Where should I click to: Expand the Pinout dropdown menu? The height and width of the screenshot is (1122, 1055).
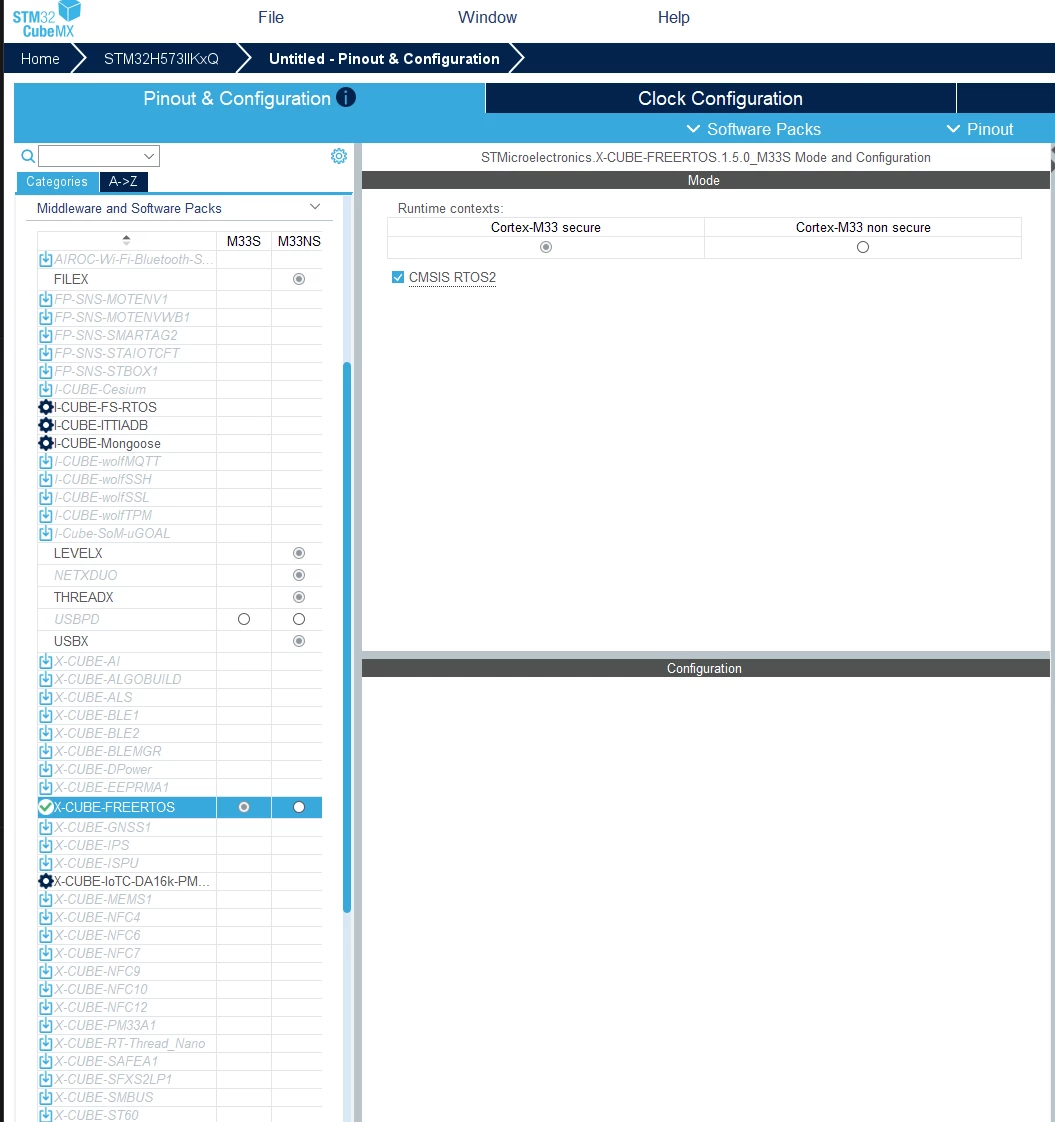coord(980,129)
